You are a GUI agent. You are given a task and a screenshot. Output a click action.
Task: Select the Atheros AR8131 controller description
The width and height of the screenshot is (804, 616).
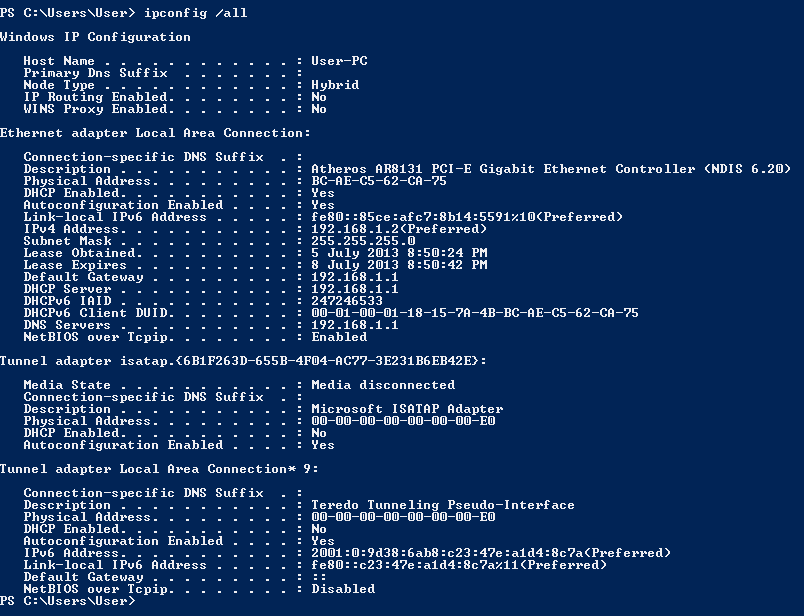551,169
